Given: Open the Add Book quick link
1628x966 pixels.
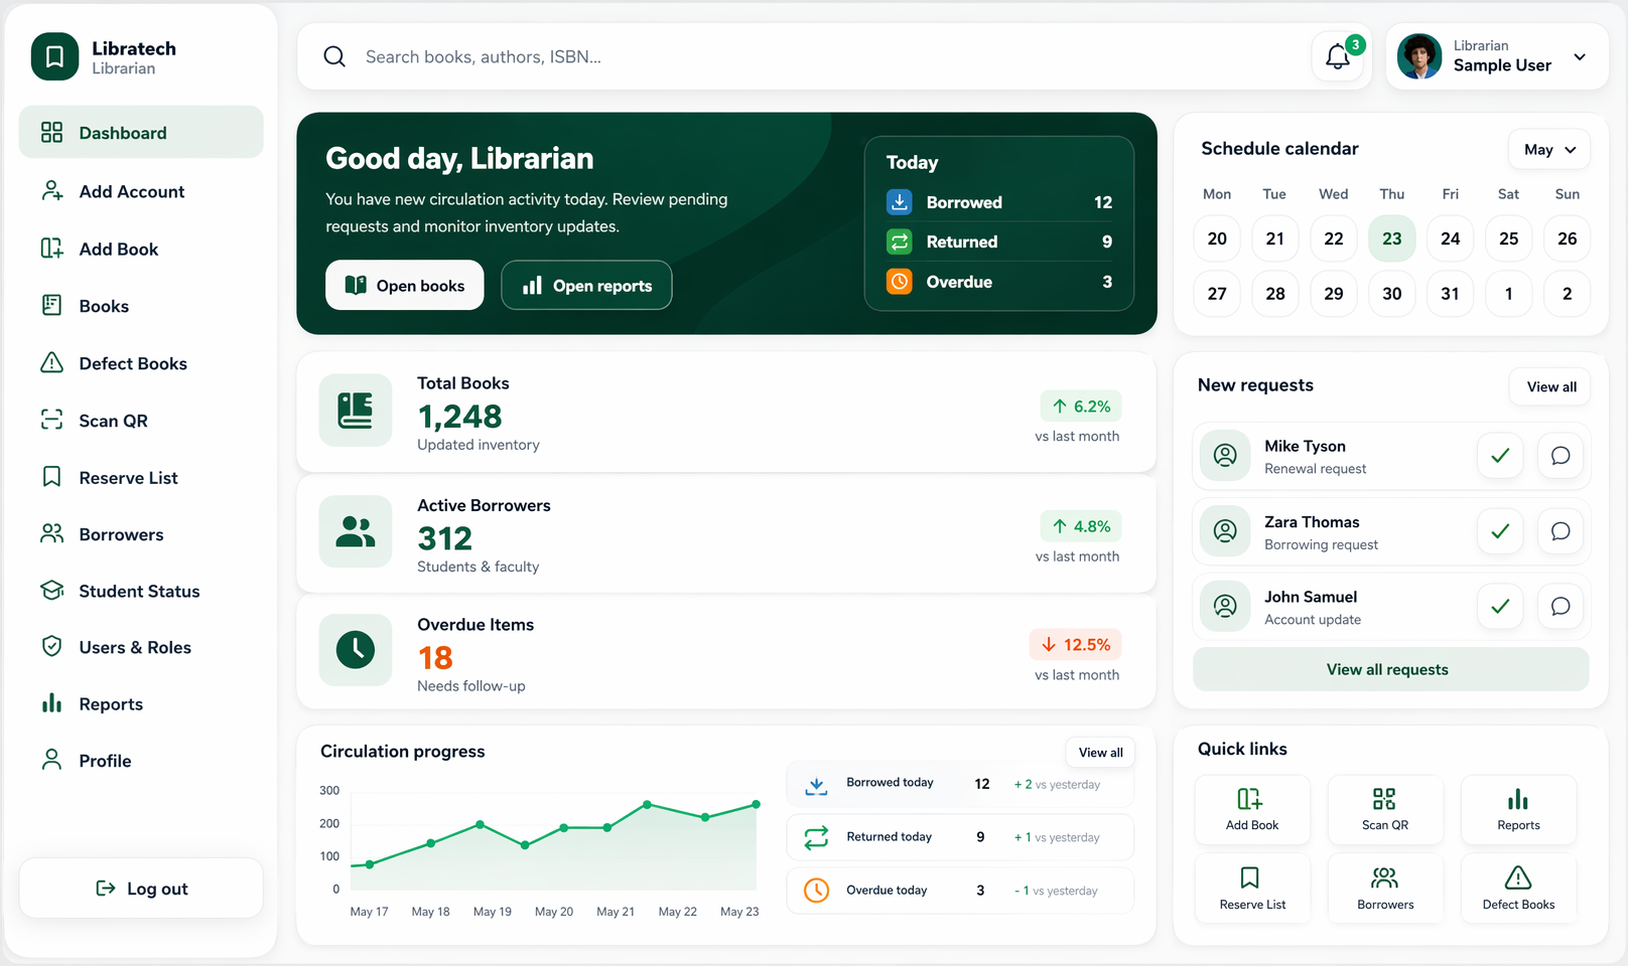Looking at the screenshot, I should click(x=1252, y=809).
